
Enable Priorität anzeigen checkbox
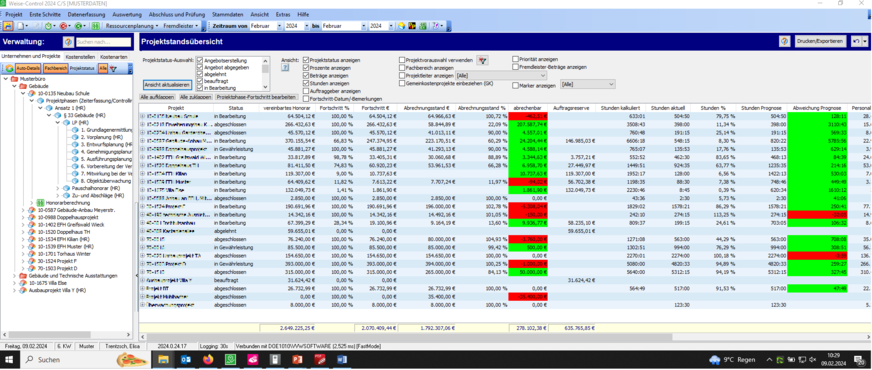point(515,59)
